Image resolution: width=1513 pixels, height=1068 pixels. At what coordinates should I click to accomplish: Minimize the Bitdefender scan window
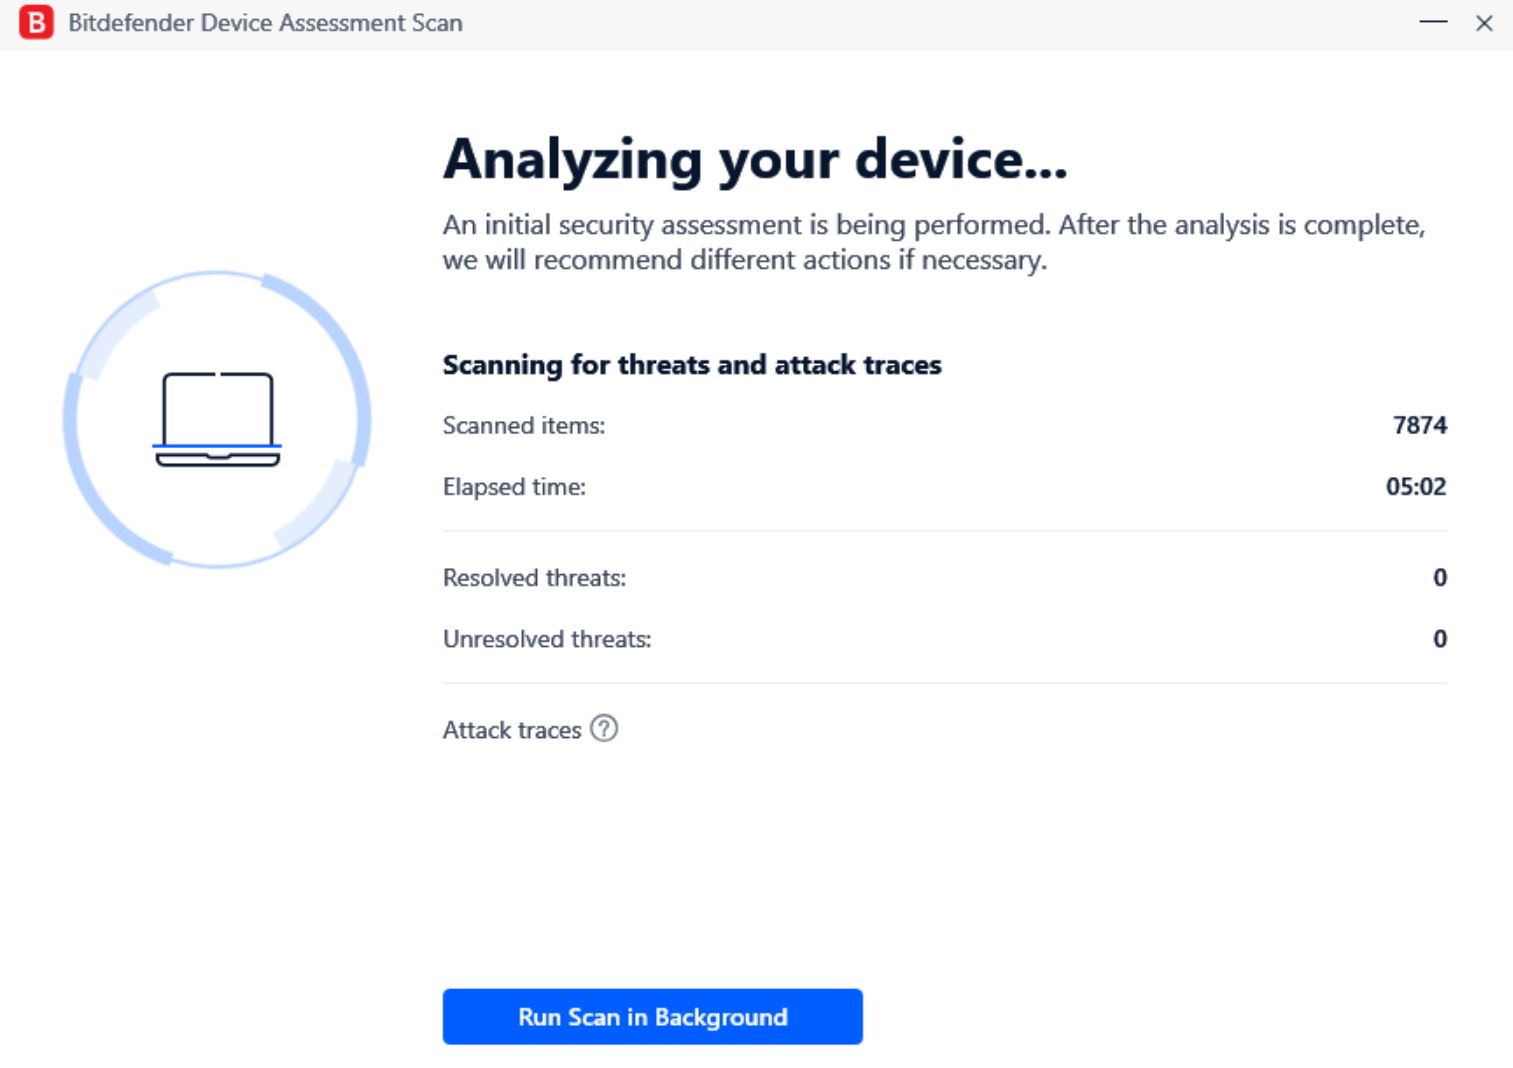pyautogui.click(x=1433, y=22)
